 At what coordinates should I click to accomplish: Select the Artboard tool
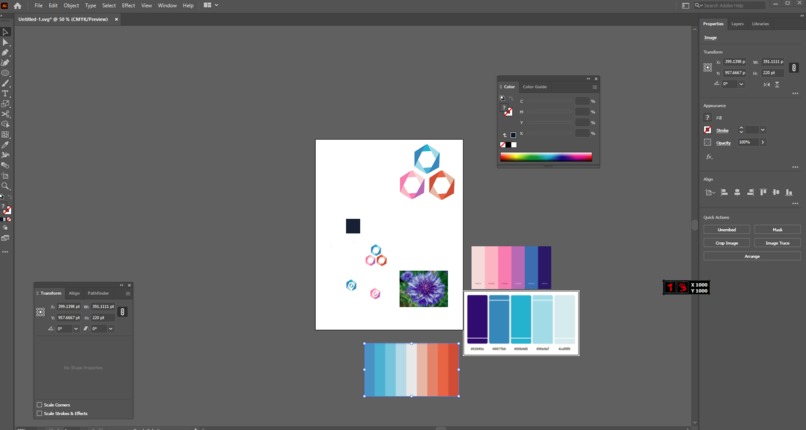[6, 176]
